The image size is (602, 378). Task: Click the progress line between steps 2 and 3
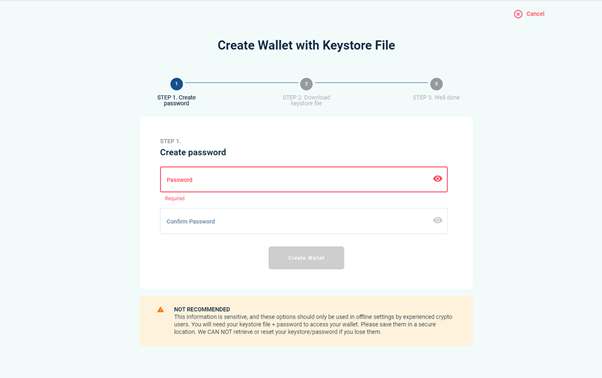point(371,83)
